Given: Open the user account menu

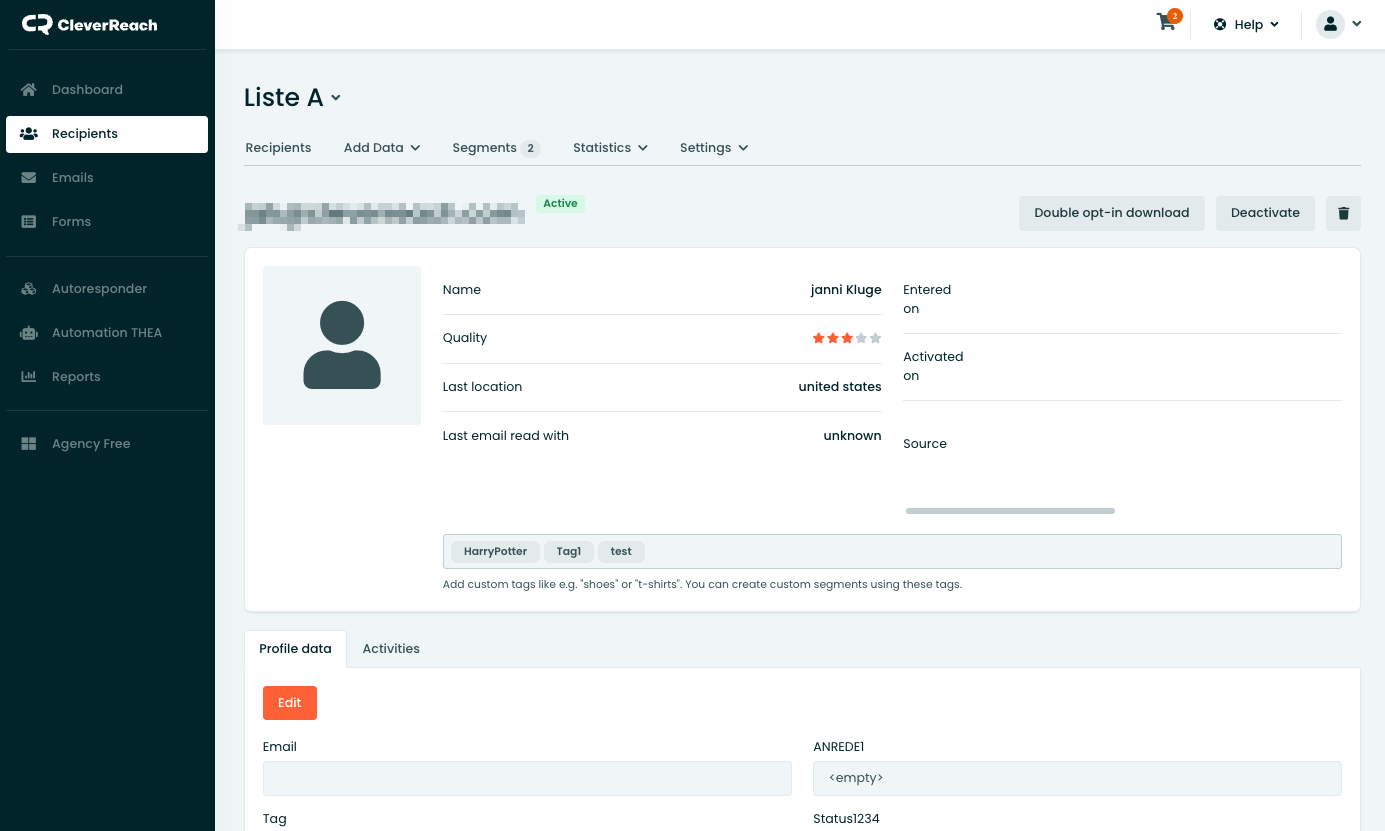Looking at the screenshot, I should [1339, 25].
